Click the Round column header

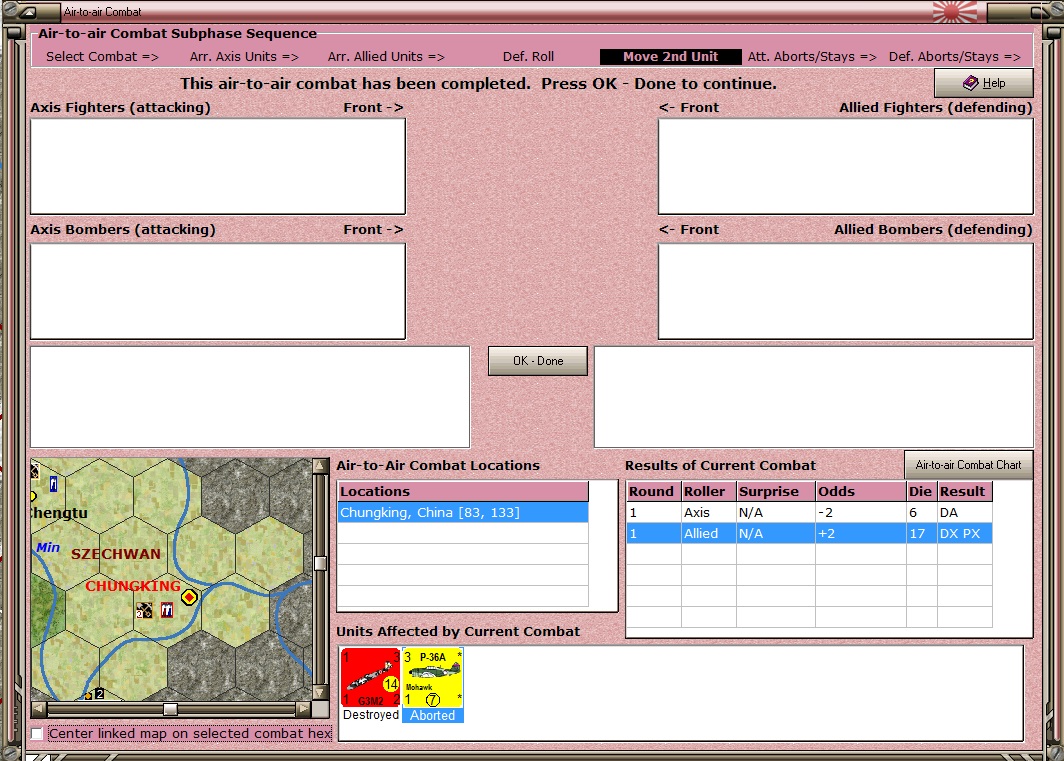(653, 491)
